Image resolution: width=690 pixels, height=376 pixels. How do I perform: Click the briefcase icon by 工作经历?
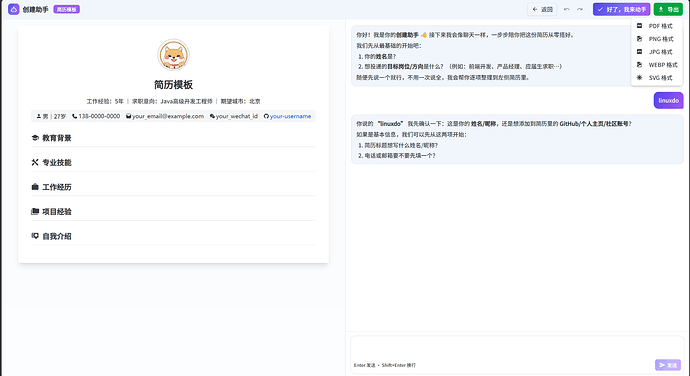[x=35, y=187]
